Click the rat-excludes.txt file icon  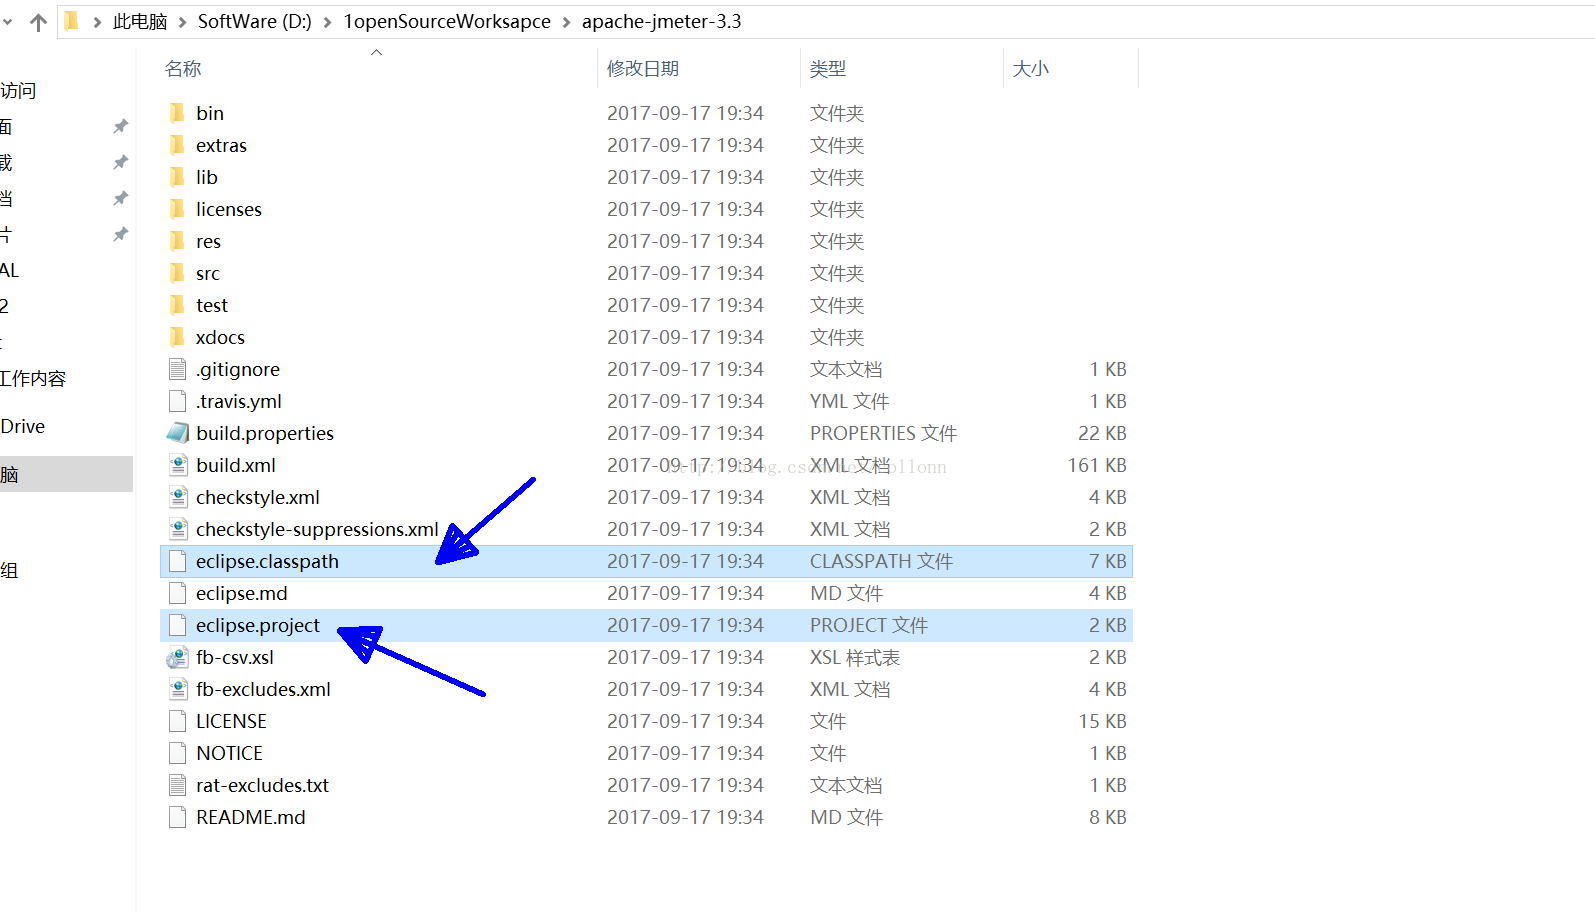178,785
